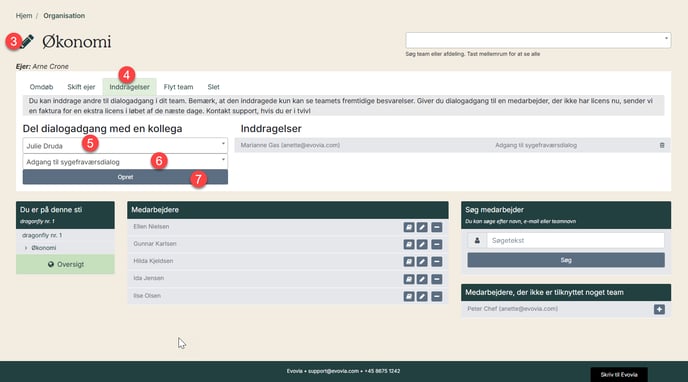Edit Ida Jensen with pencil icon

(422, 279)
